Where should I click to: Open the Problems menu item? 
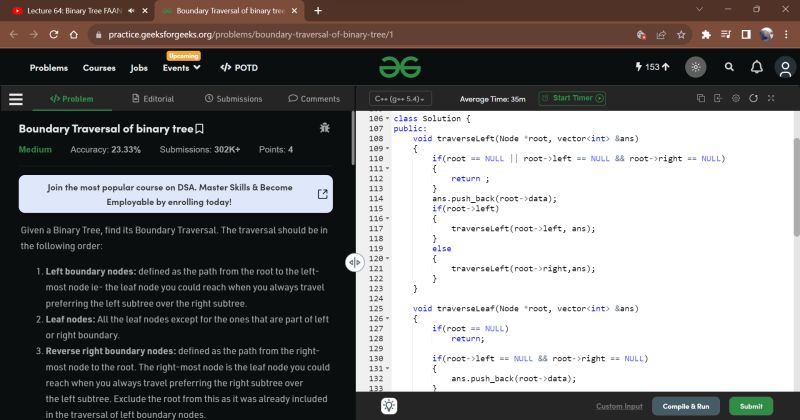48,68
